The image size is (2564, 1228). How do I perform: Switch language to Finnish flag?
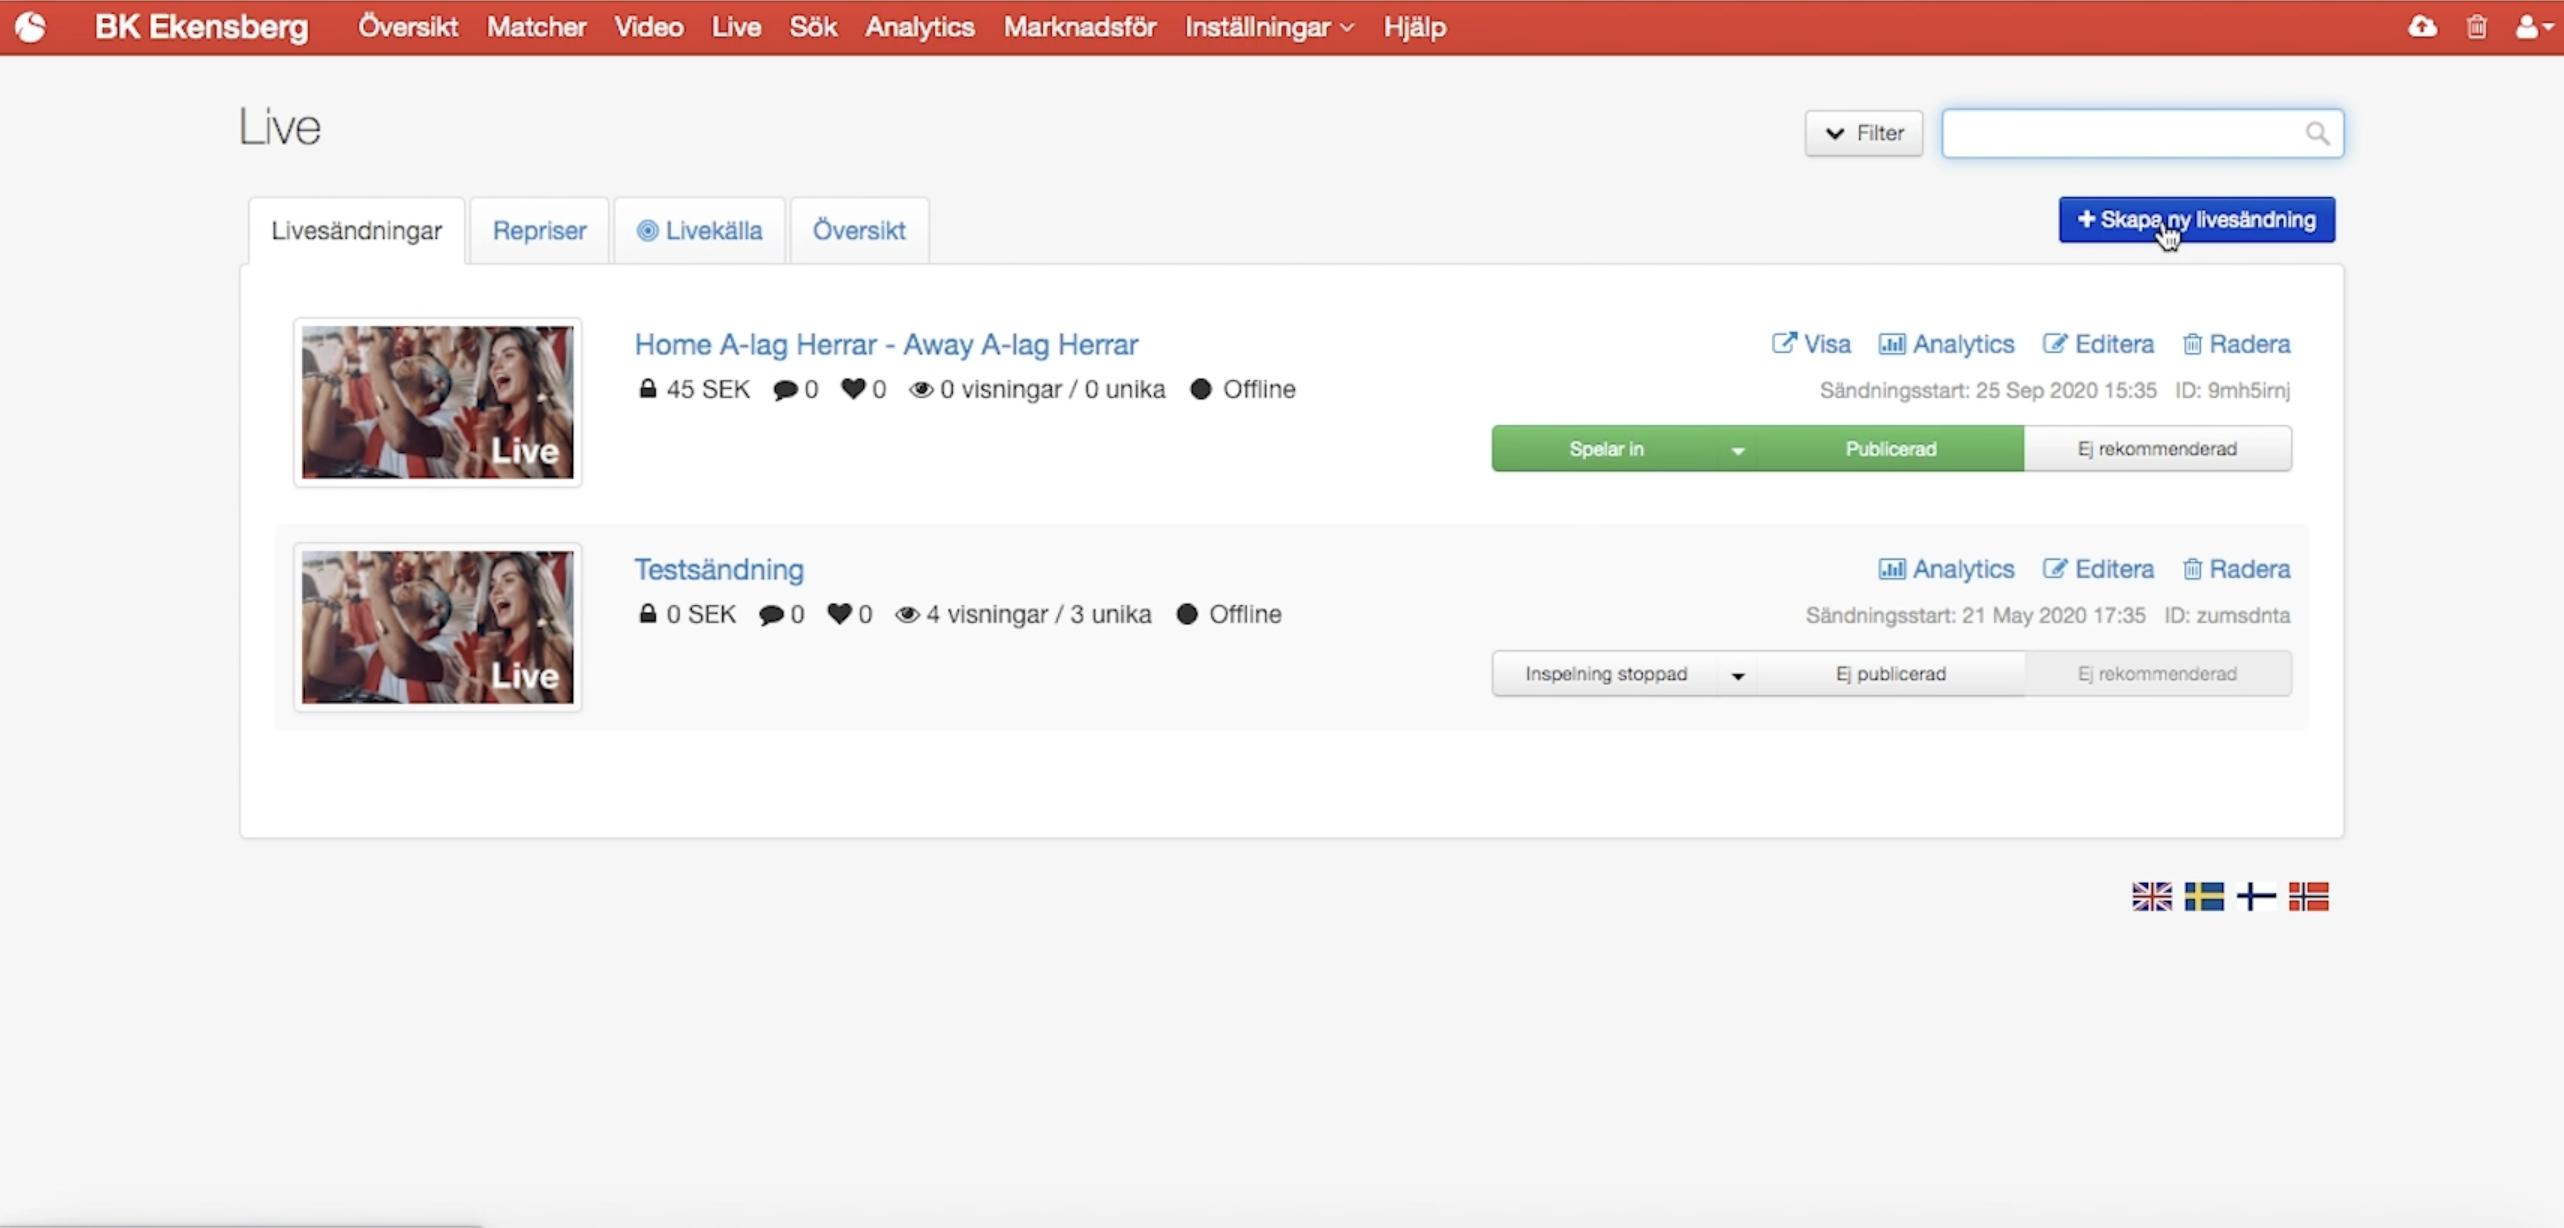click(2255, 896)
